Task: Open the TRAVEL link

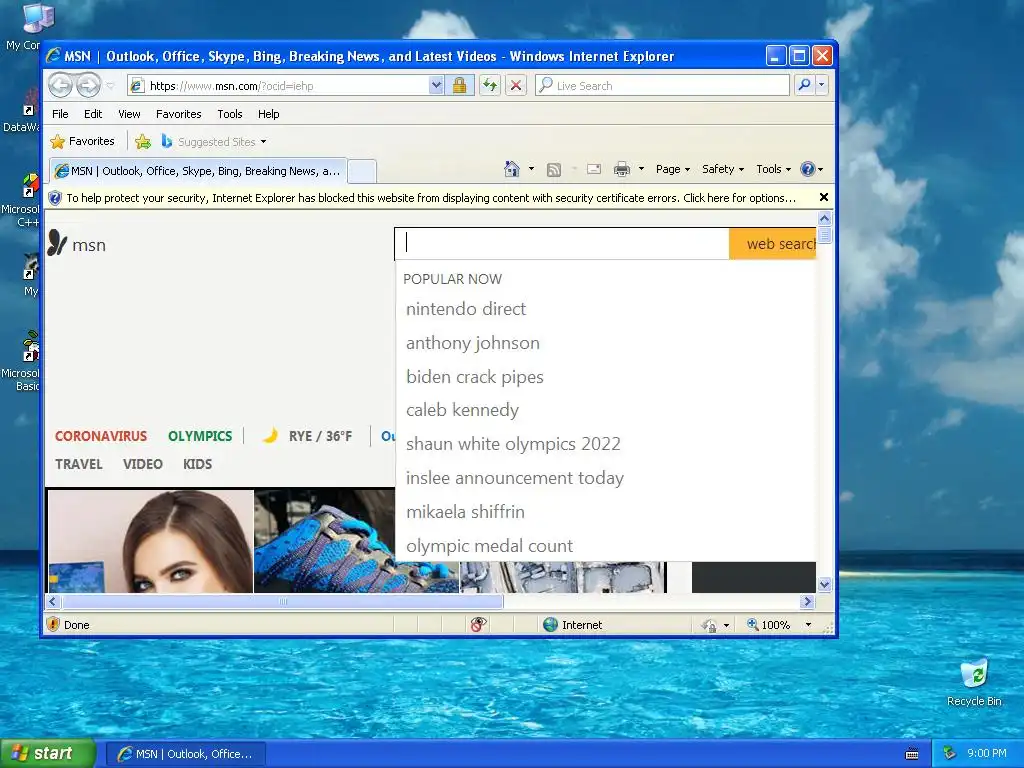Action: coord(78,464)
